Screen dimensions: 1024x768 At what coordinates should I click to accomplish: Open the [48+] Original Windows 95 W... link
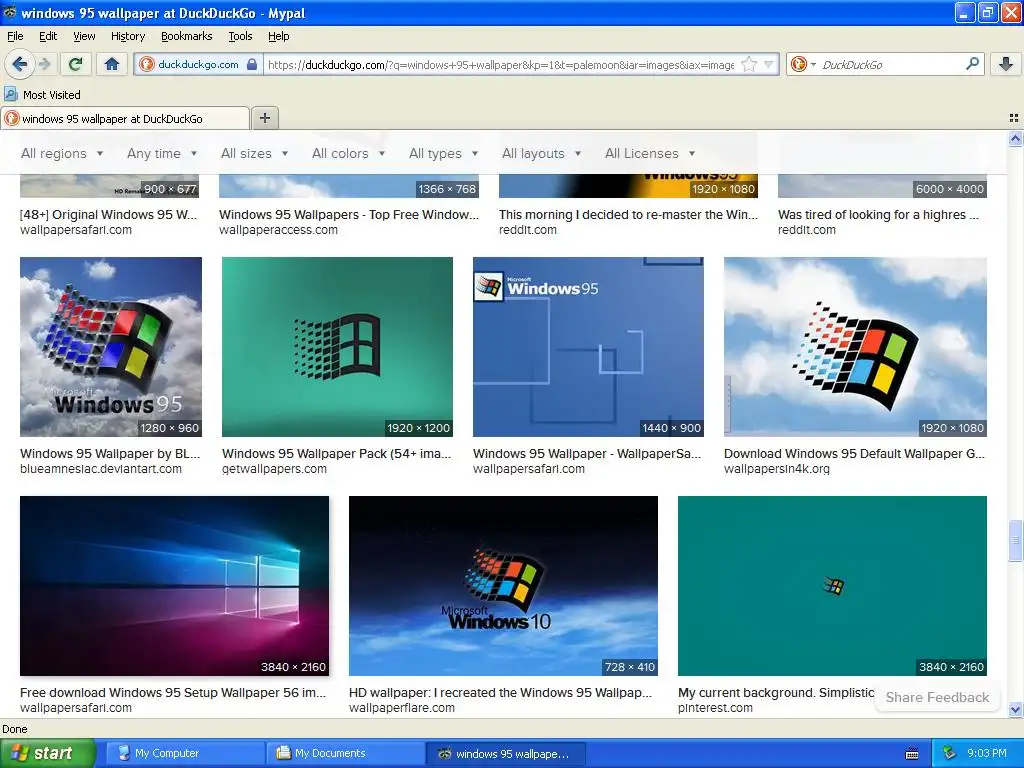coord(108,214)
